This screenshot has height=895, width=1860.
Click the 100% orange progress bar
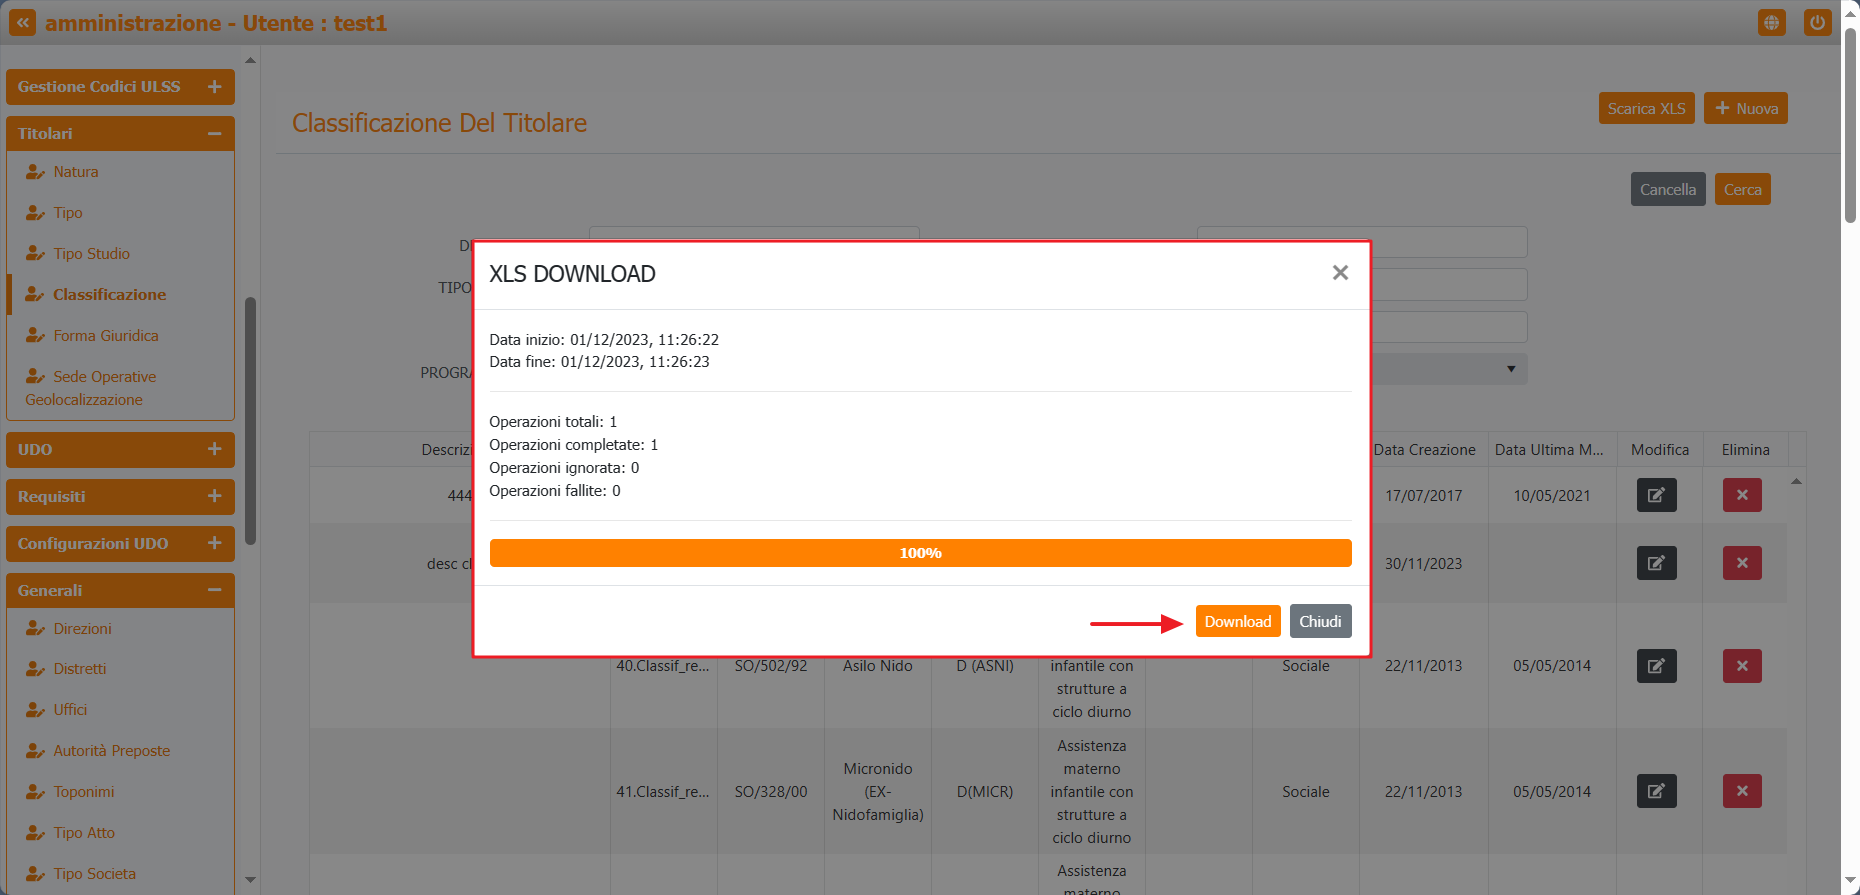(x=920, y=553)
